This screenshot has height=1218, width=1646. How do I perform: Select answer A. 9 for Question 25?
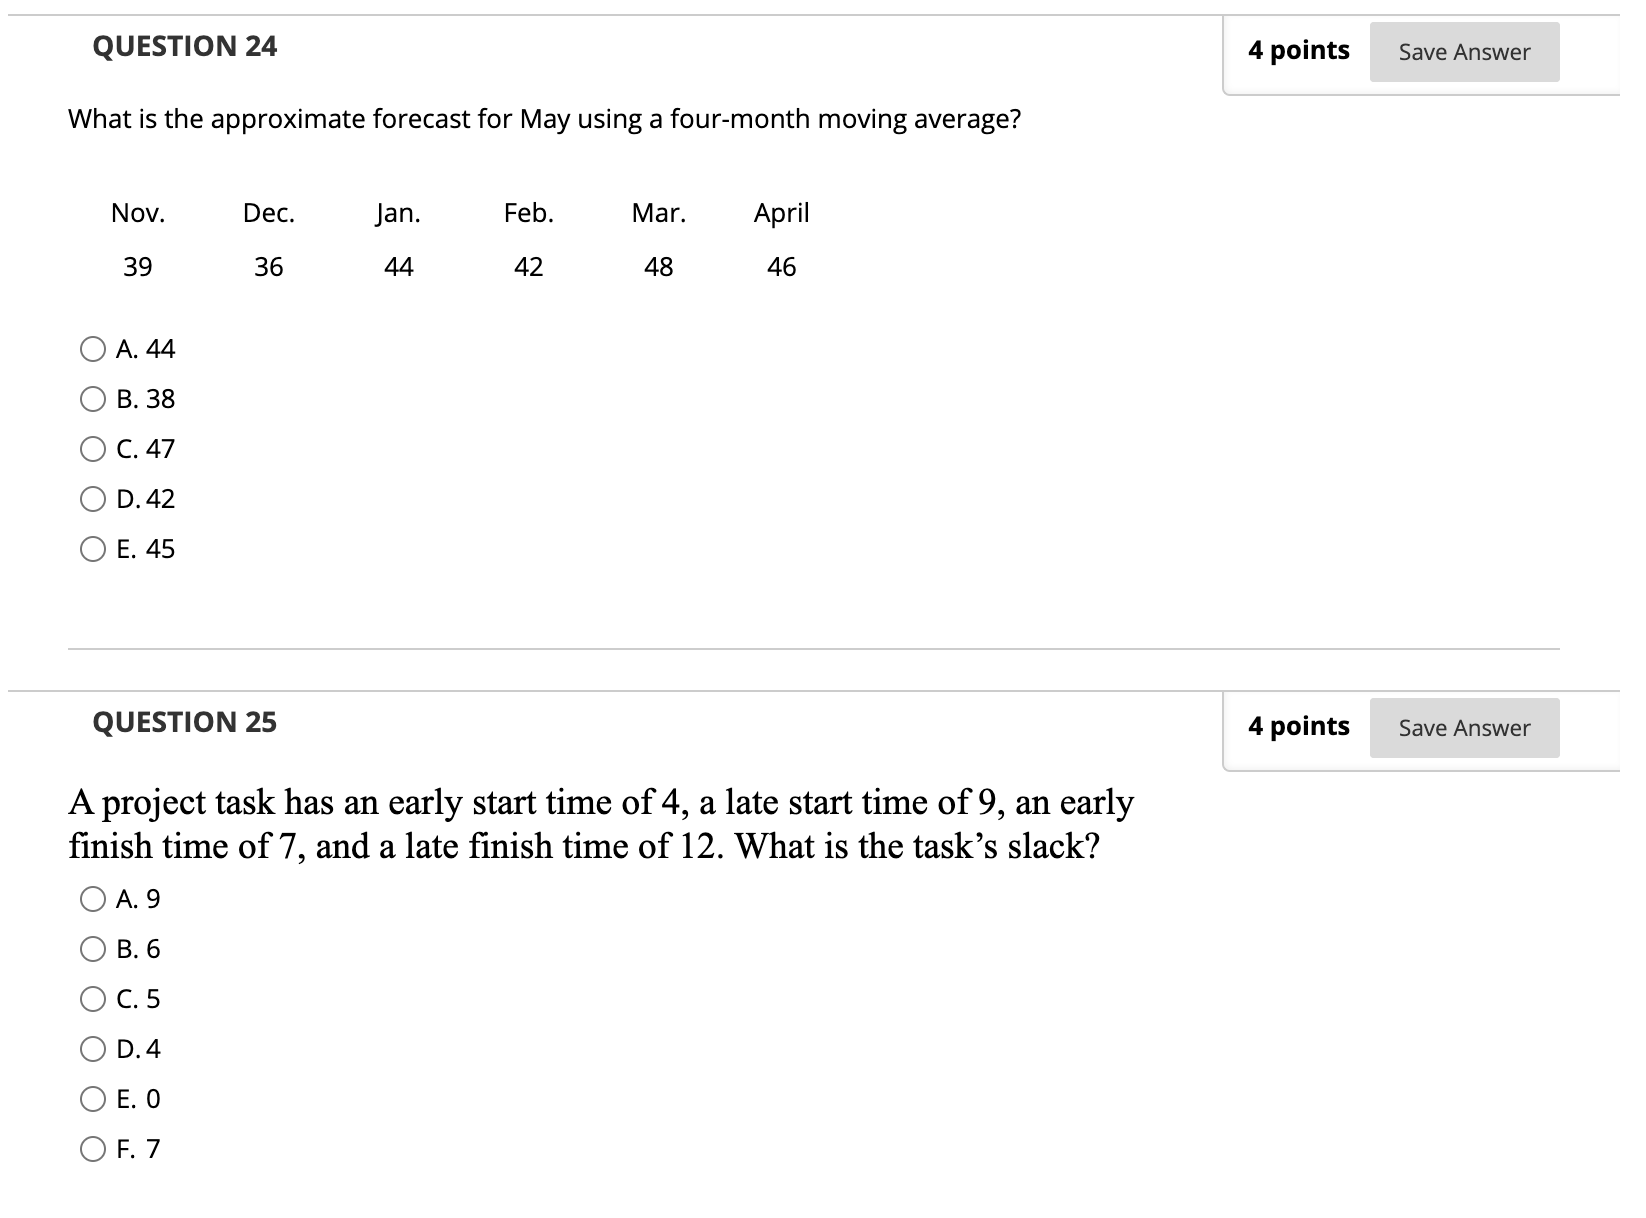[92, 900]
